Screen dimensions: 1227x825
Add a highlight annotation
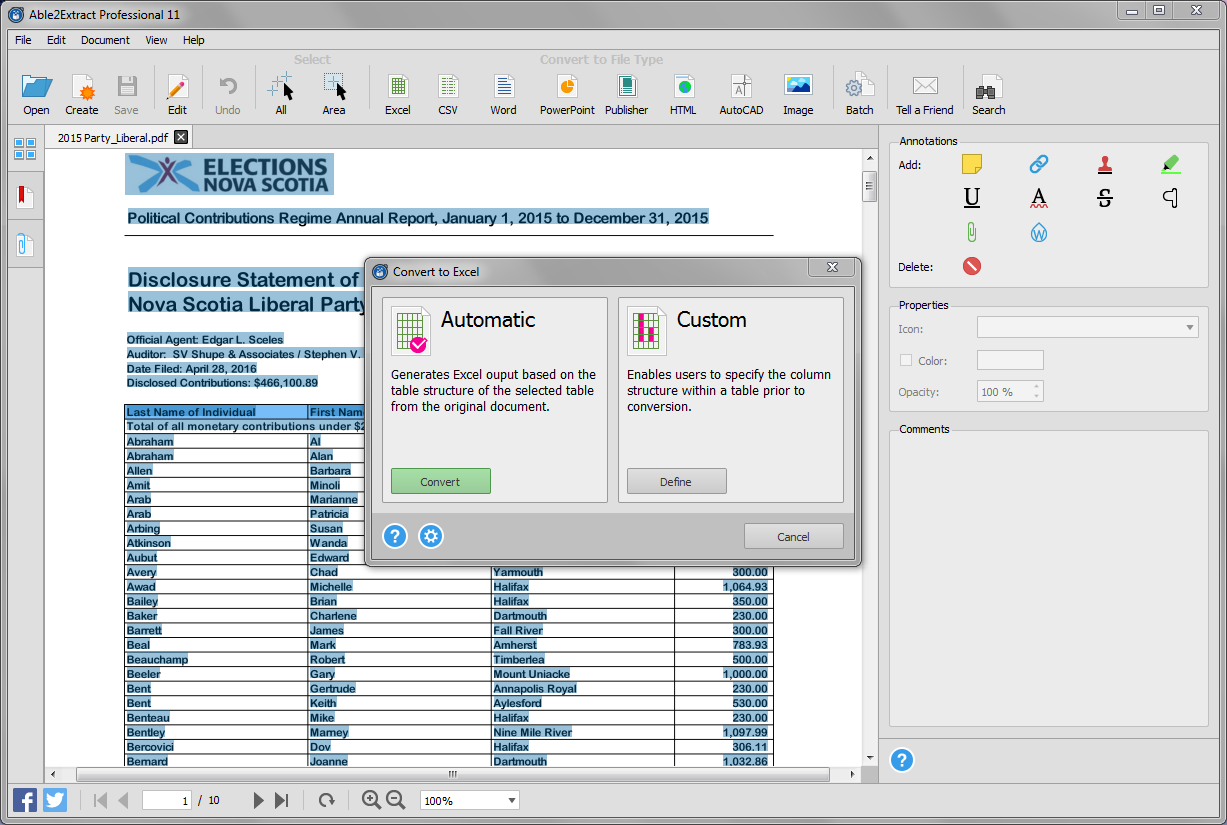coord(1171,164)
